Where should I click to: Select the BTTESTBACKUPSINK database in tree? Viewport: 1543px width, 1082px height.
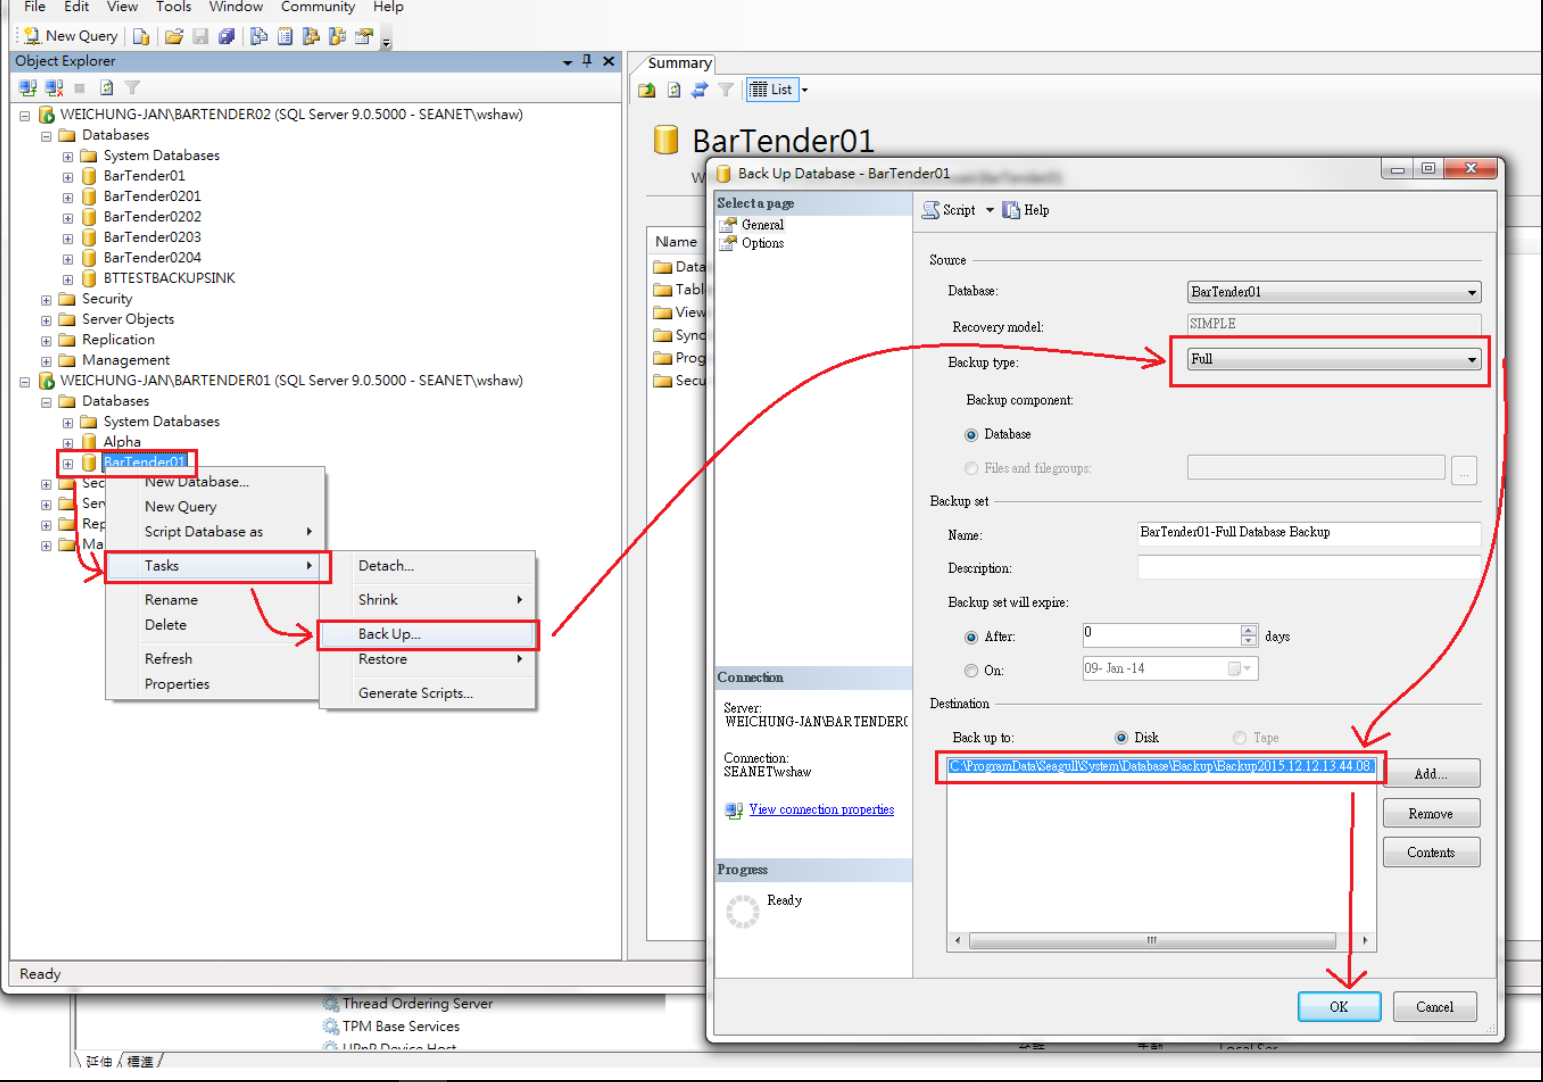tap(169, 278)
